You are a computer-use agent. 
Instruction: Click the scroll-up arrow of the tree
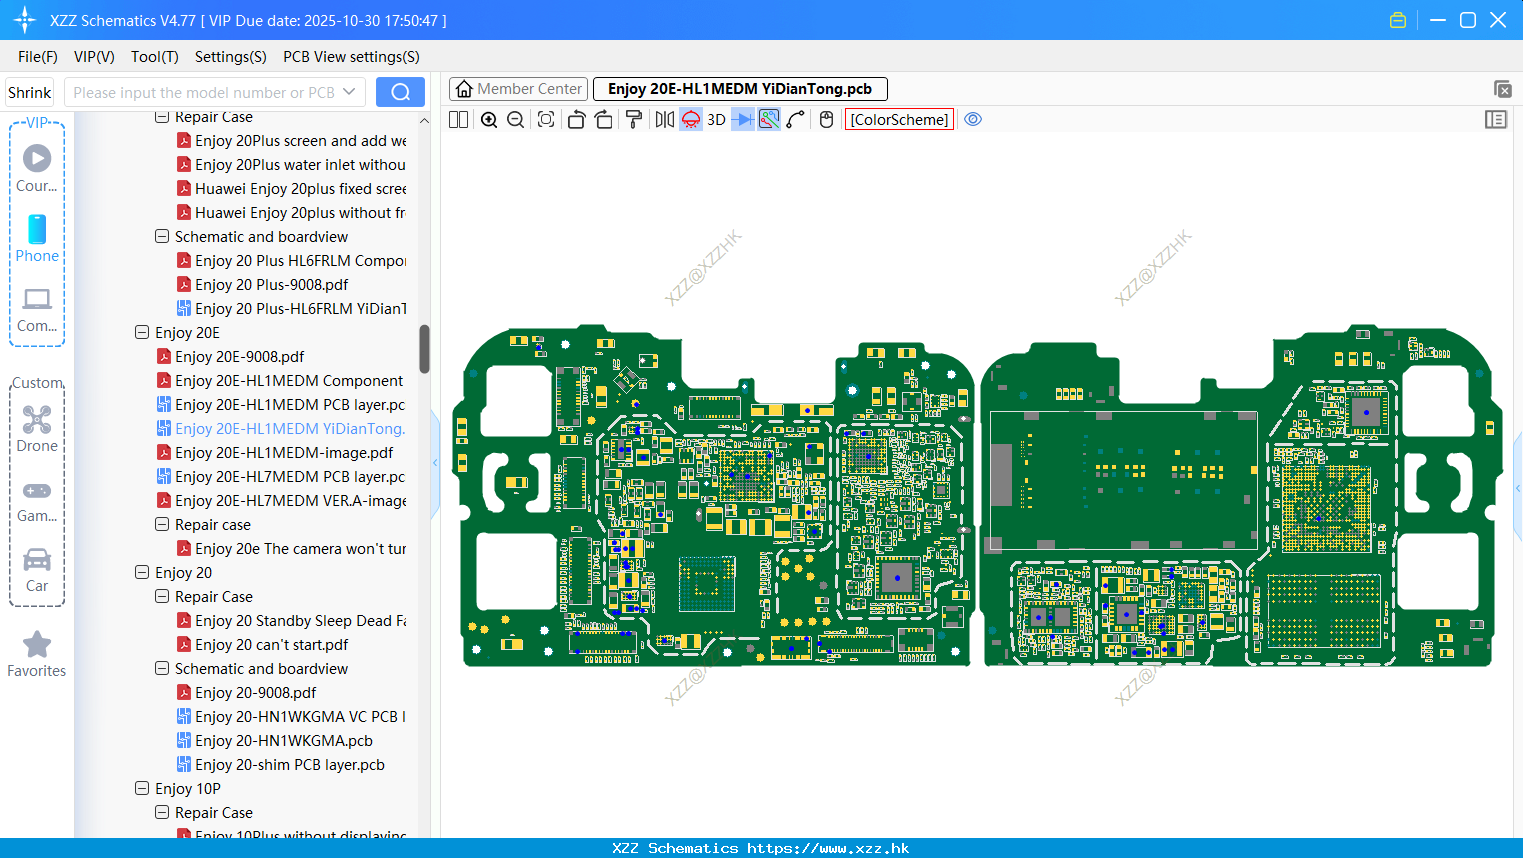point(424,120)
